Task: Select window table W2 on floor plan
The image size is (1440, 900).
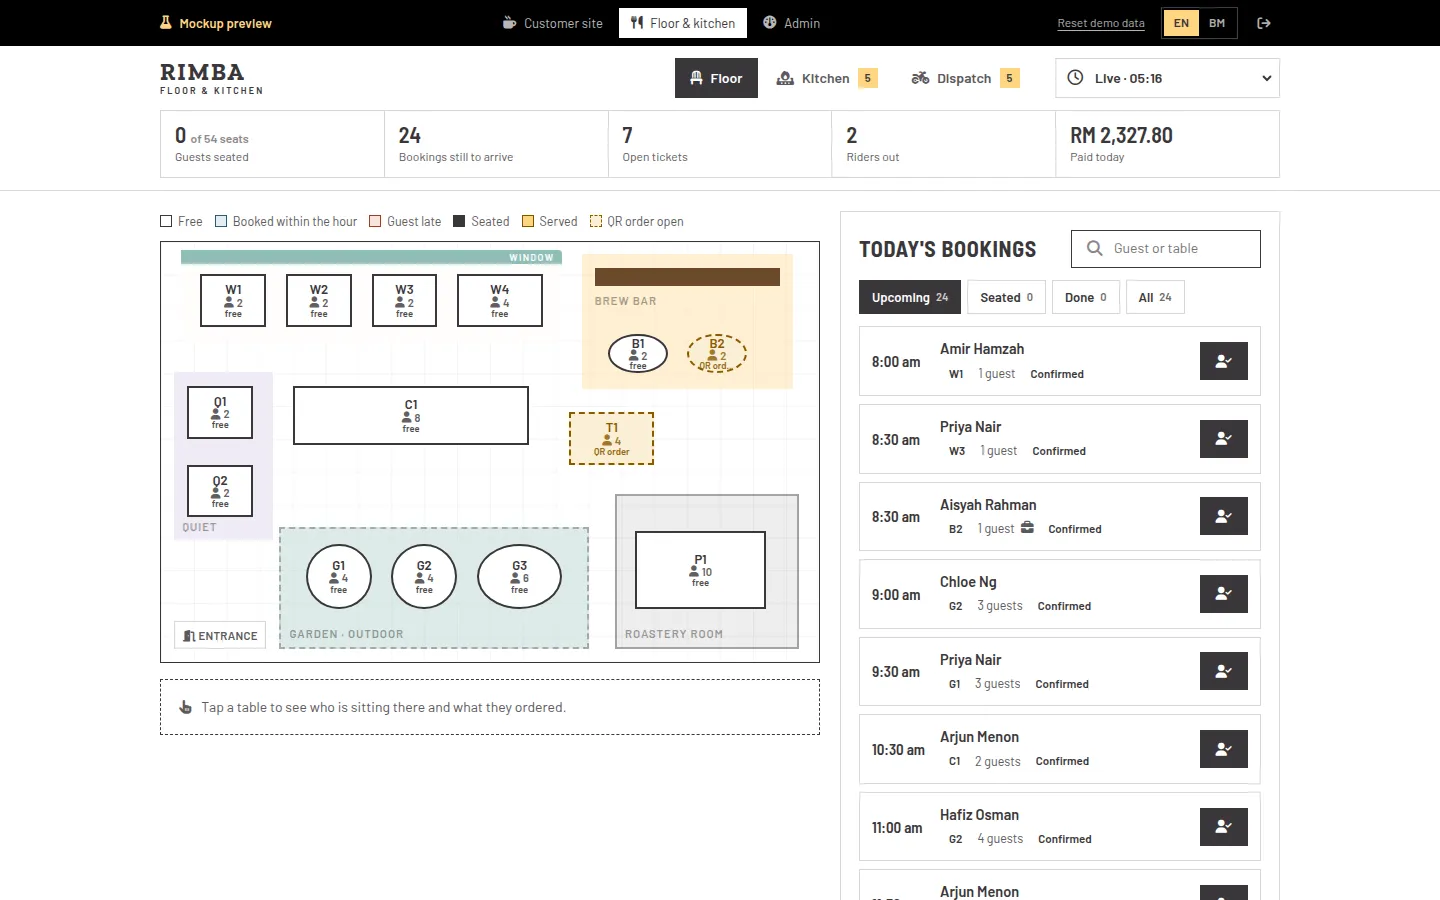Action: pos(319,300)
